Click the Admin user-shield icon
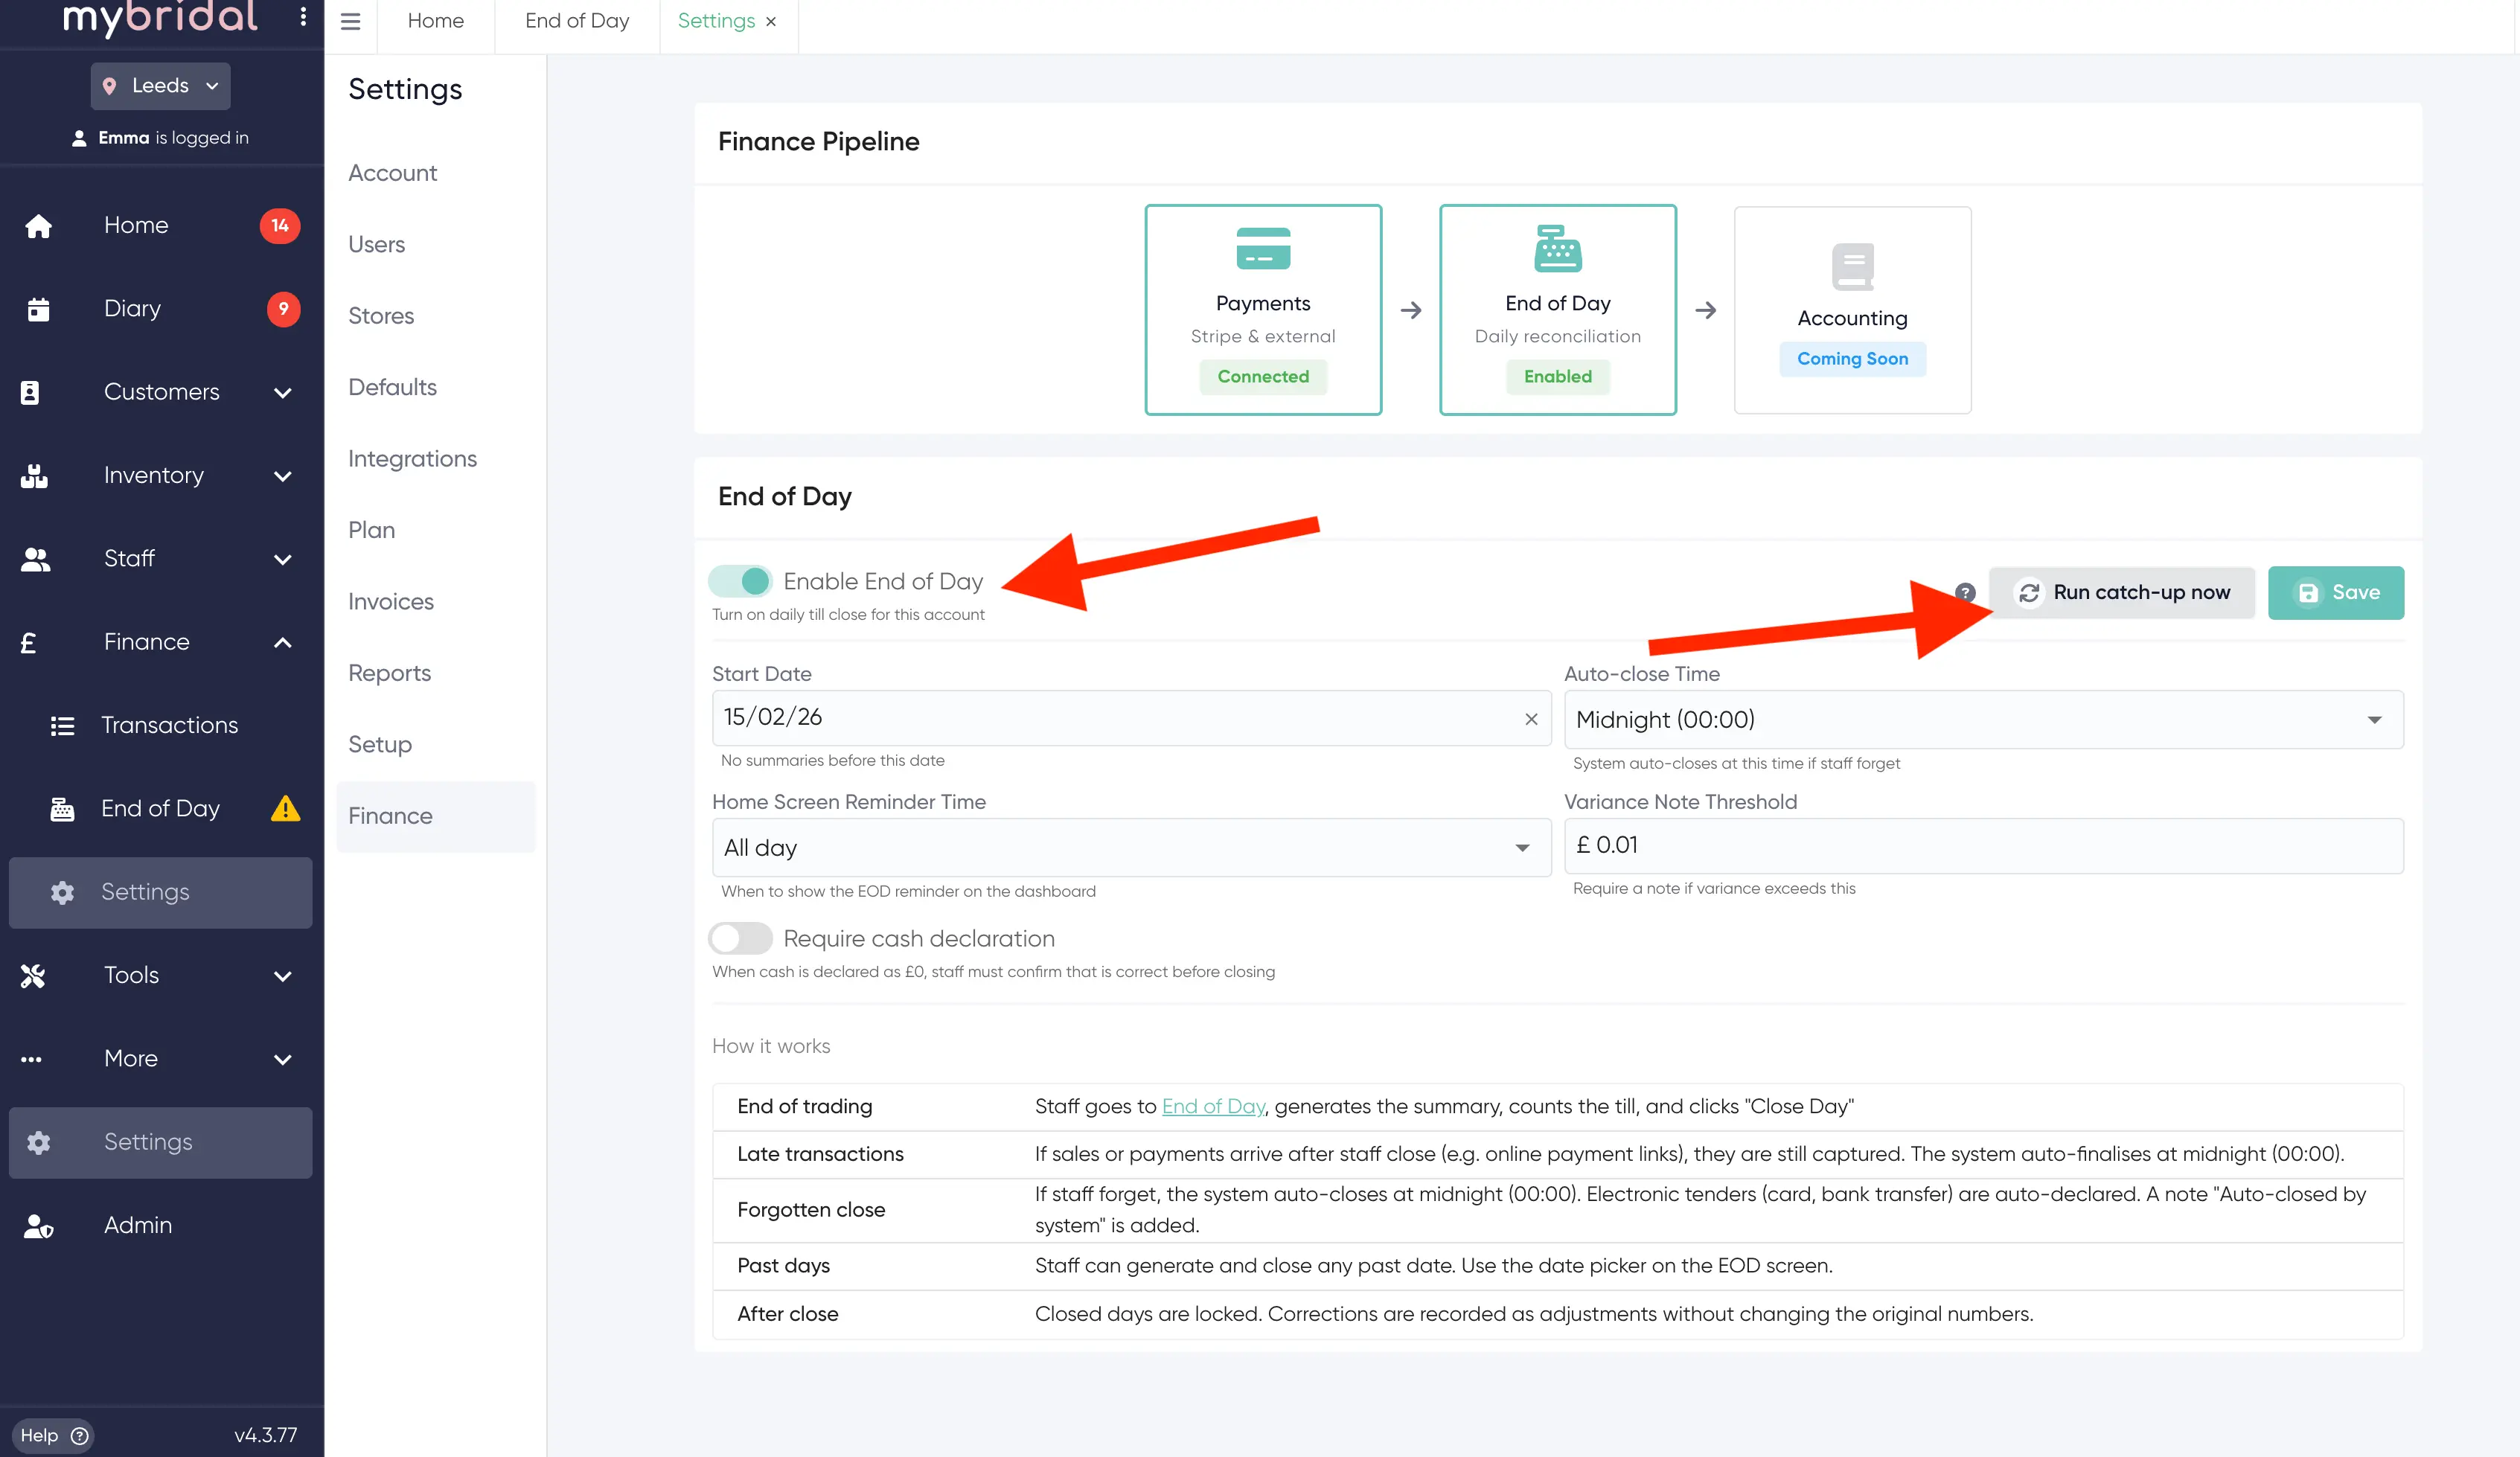 [38, 1226]
